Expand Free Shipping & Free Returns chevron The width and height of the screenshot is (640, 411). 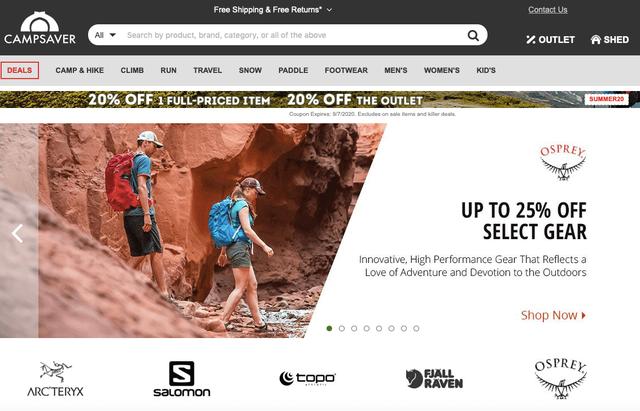click(329, 10)
